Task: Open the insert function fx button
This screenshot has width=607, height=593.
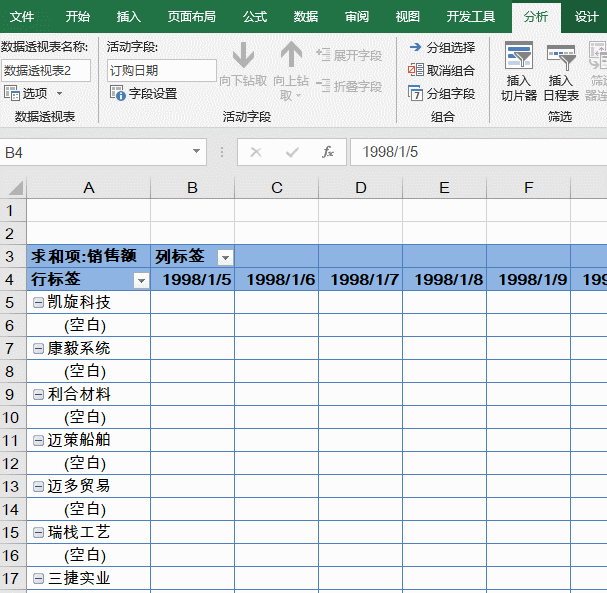Action: (x=328, y=152)
